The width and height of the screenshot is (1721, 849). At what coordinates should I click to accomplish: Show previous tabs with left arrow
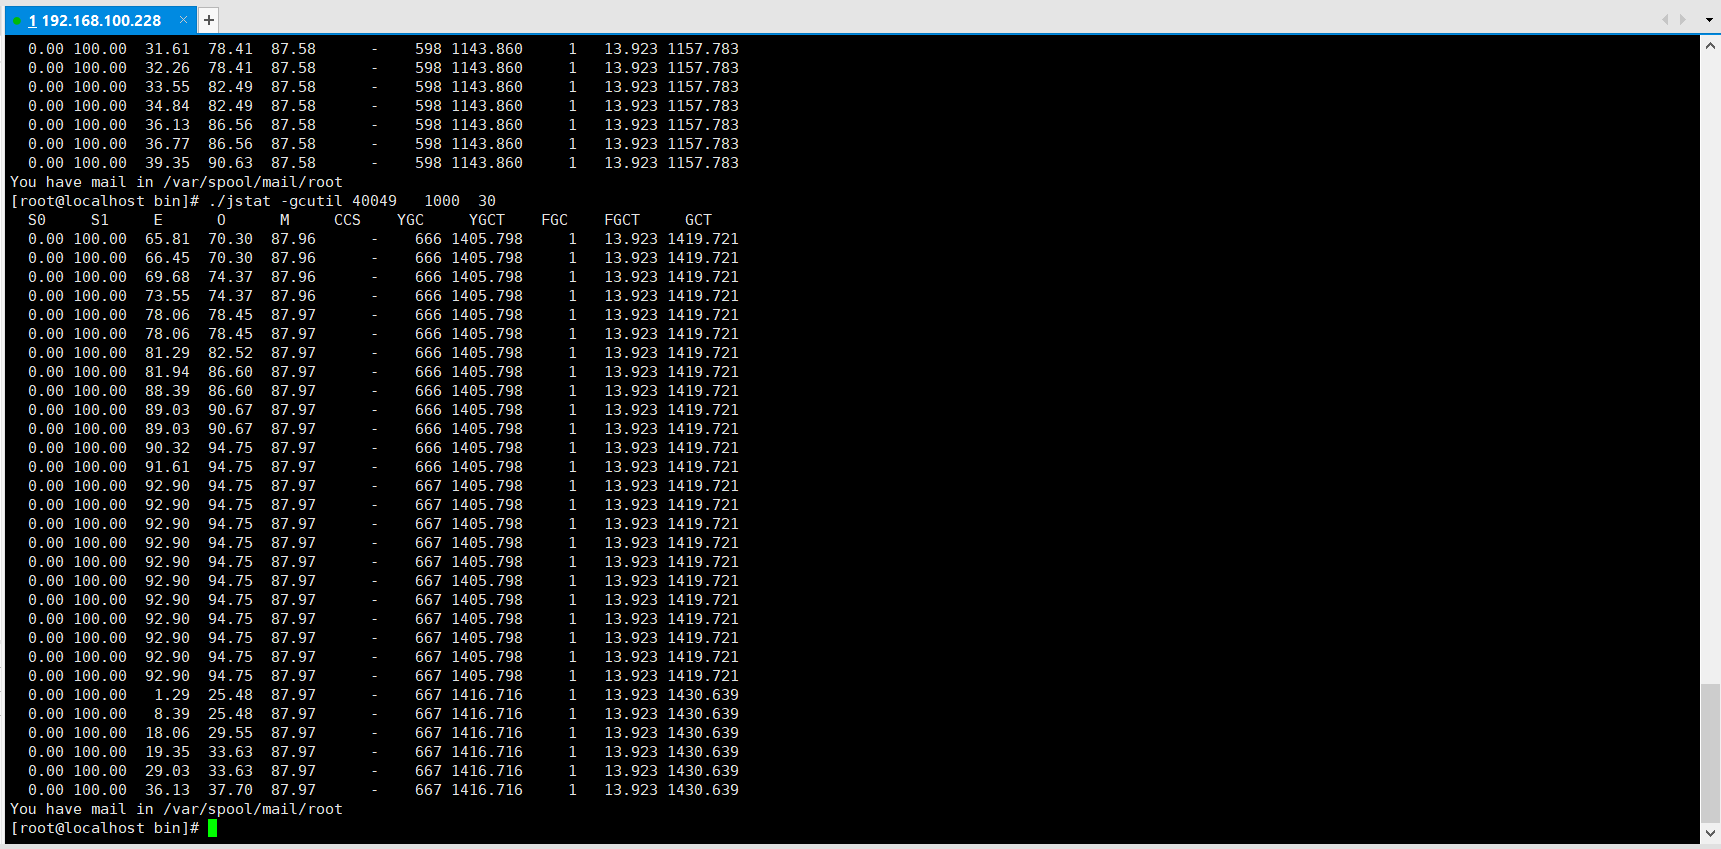click(1665, 19)
